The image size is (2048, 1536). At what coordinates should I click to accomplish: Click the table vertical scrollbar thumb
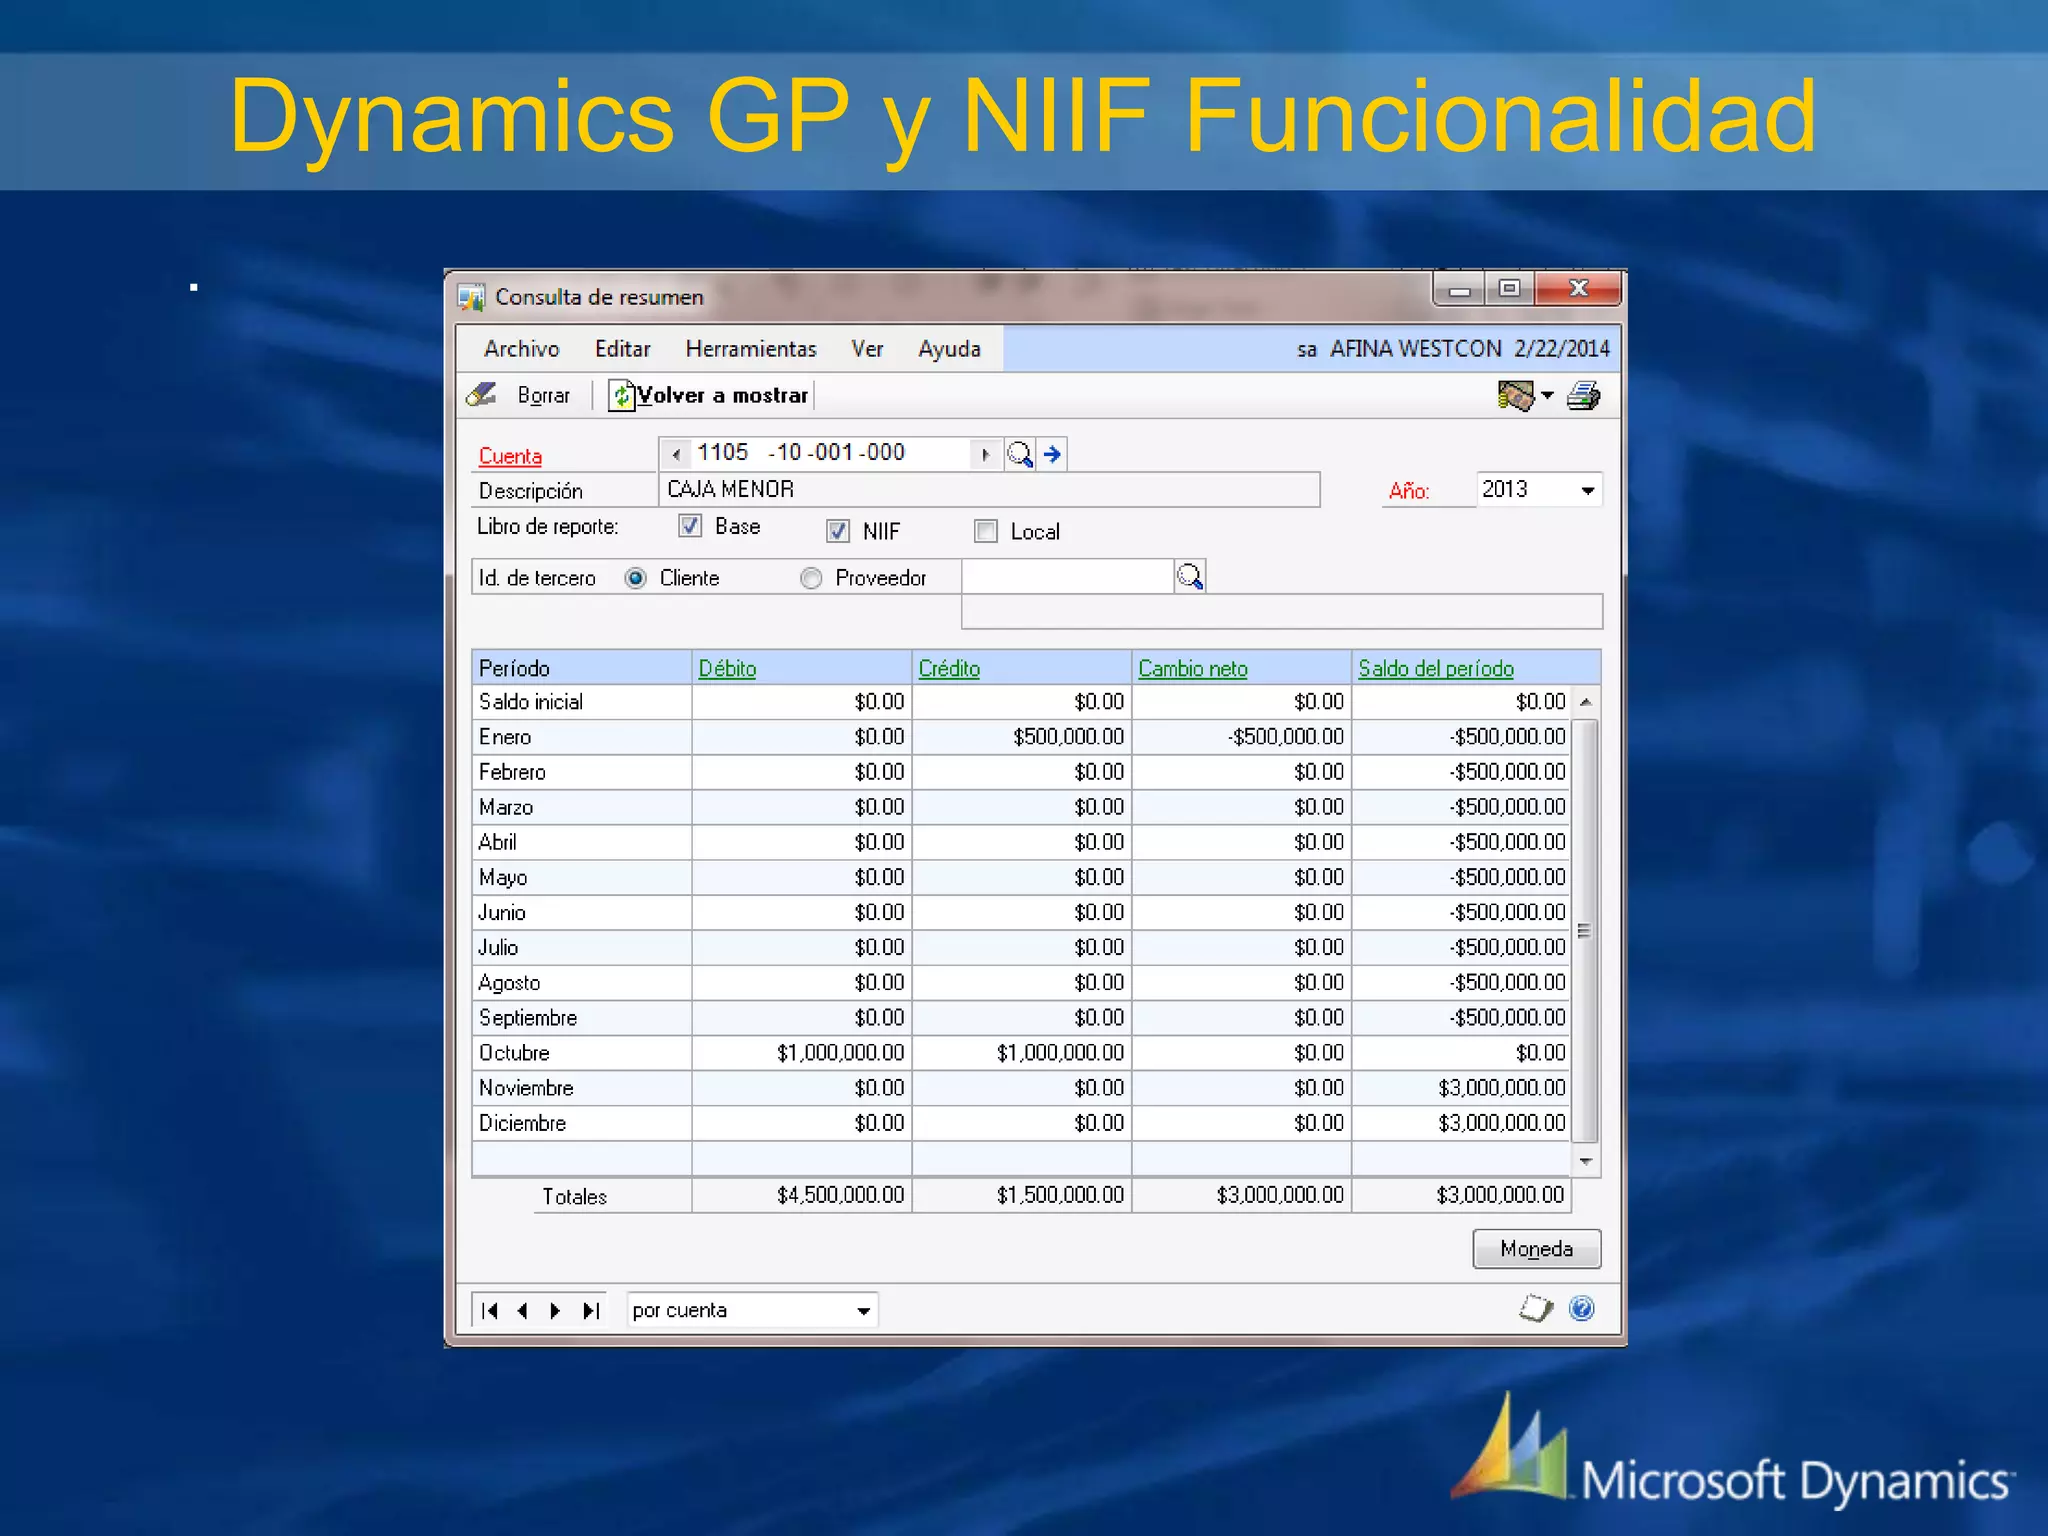pyautogui.click(x=1586, y=930)
